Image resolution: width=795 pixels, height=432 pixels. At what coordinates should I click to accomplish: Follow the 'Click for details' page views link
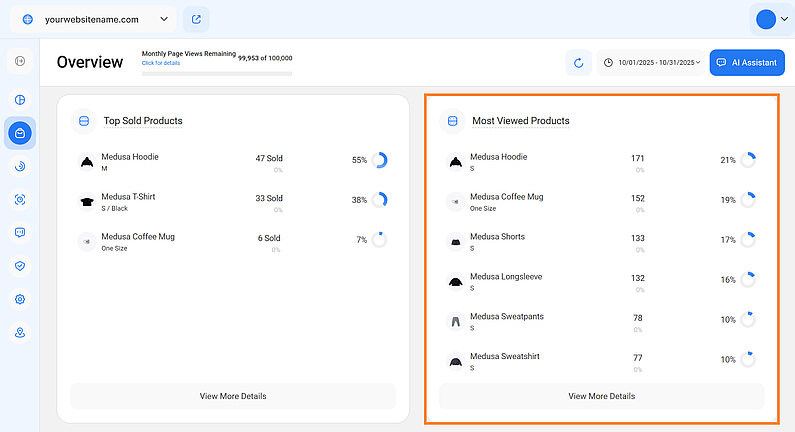[161, 63]
